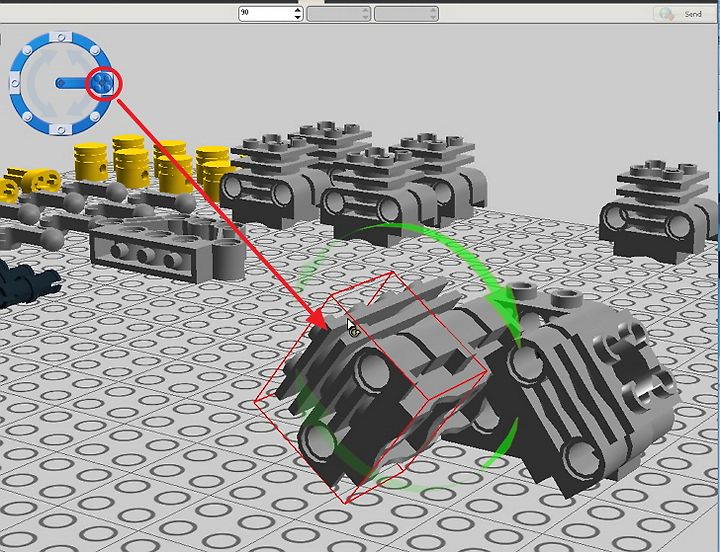The height and width of the screenshot is (552, 720).
Task: Click the lower-left stud on the rotation wheel ring
Action: 28,117
